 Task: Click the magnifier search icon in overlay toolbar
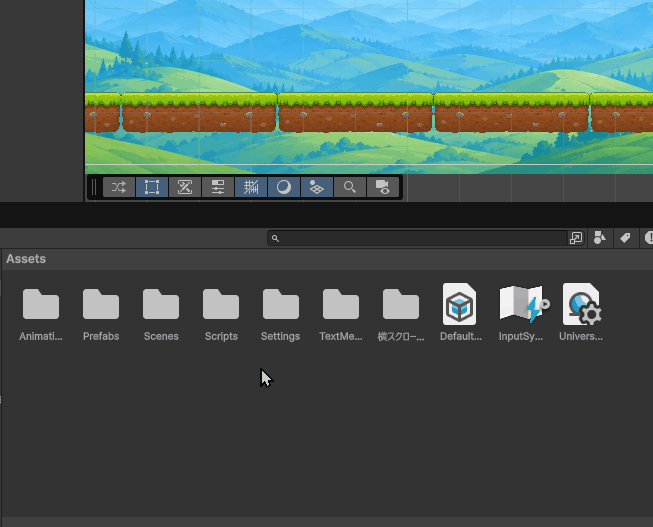[x=350, y=187]
